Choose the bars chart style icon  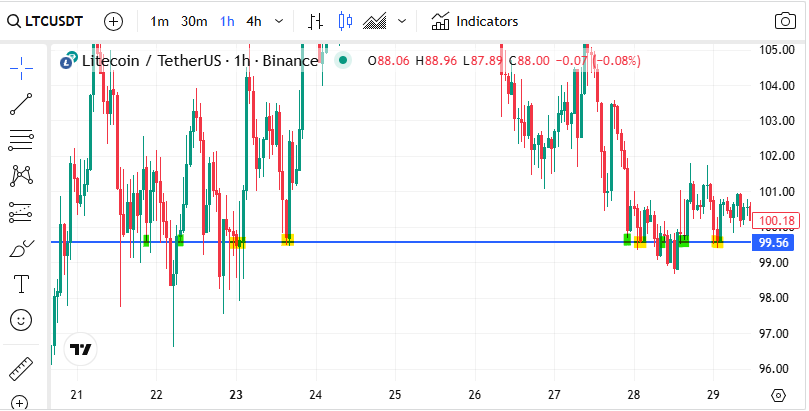point(316,22)
